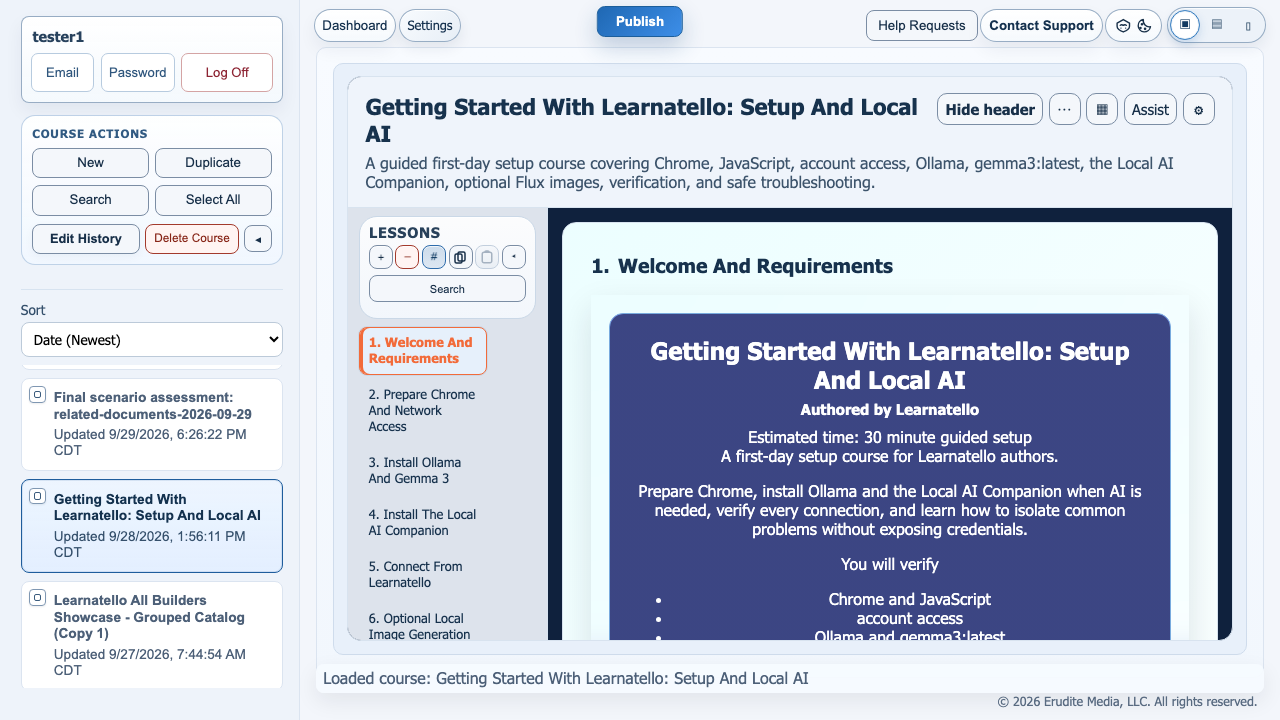Check the Final scenario assessment course checkbox

(37, 394)
